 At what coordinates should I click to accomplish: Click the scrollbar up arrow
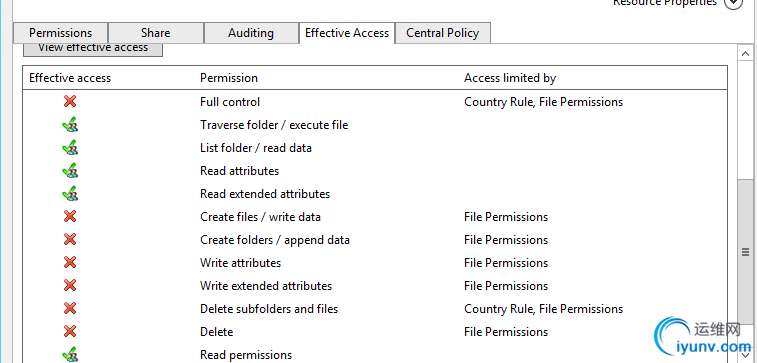[745, 53]
